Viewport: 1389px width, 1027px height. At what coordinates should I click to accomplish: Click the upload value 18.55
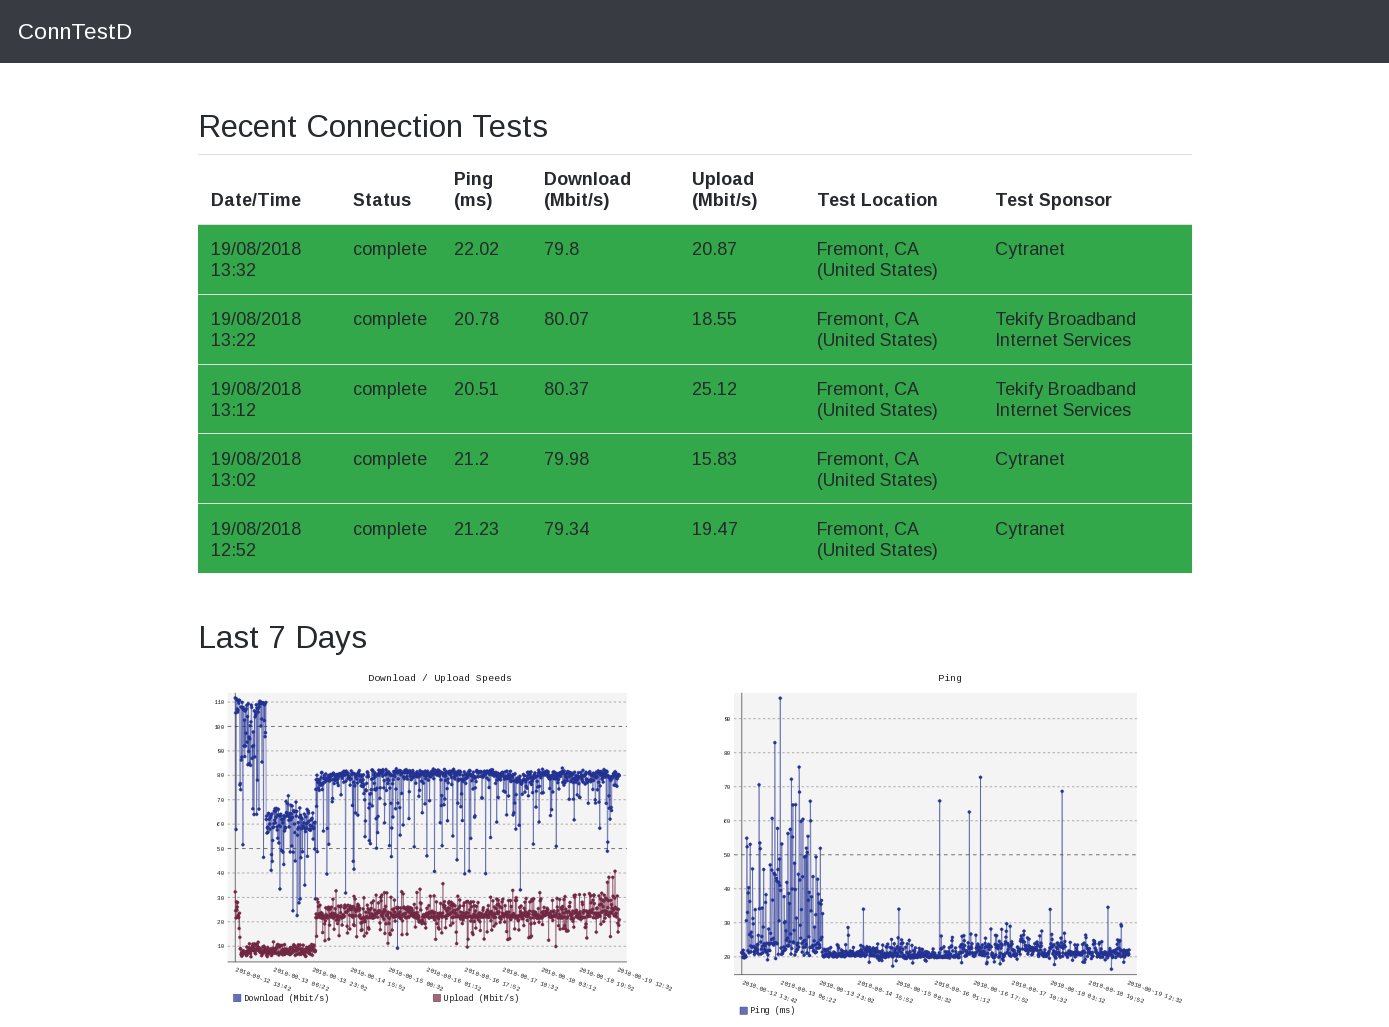click(x=714, y=319)
